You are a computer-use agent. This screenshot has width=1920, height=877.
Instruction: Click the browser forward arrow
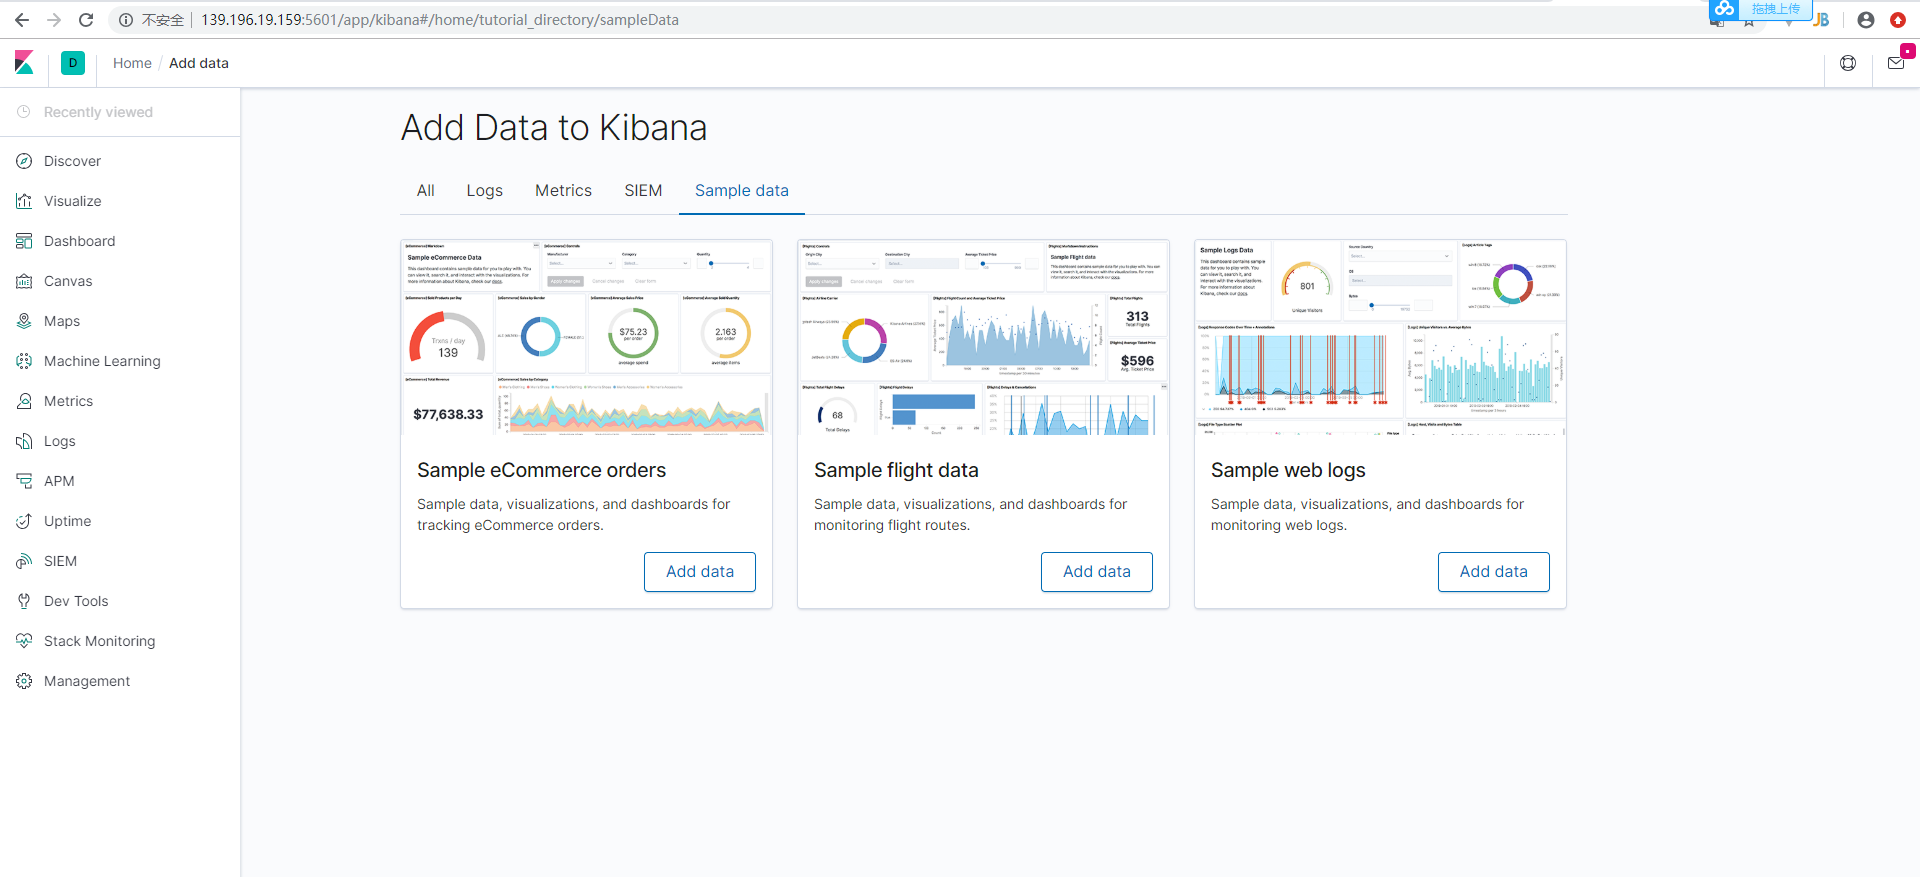[54, 20]
